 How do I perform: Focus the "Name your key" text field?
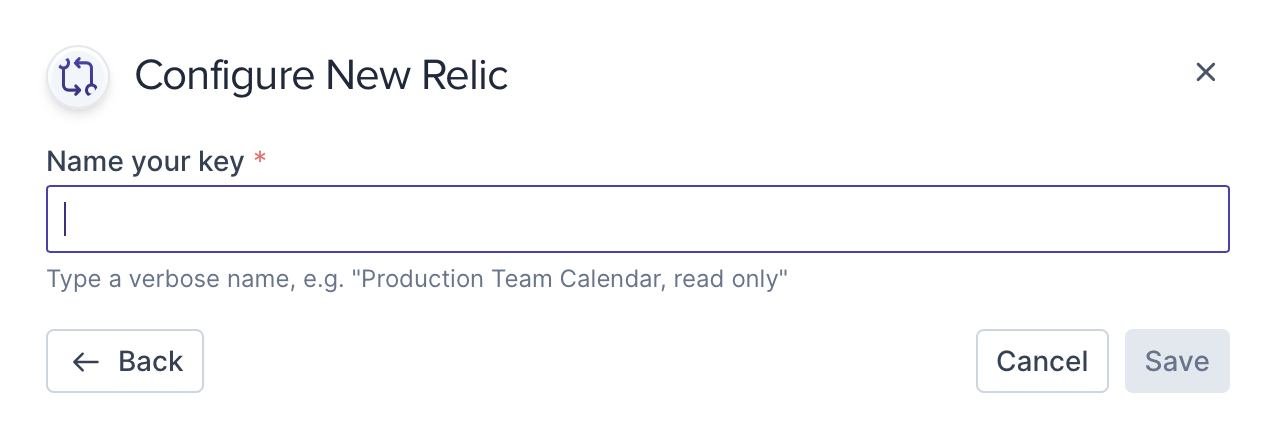click(x=638, y=219)
